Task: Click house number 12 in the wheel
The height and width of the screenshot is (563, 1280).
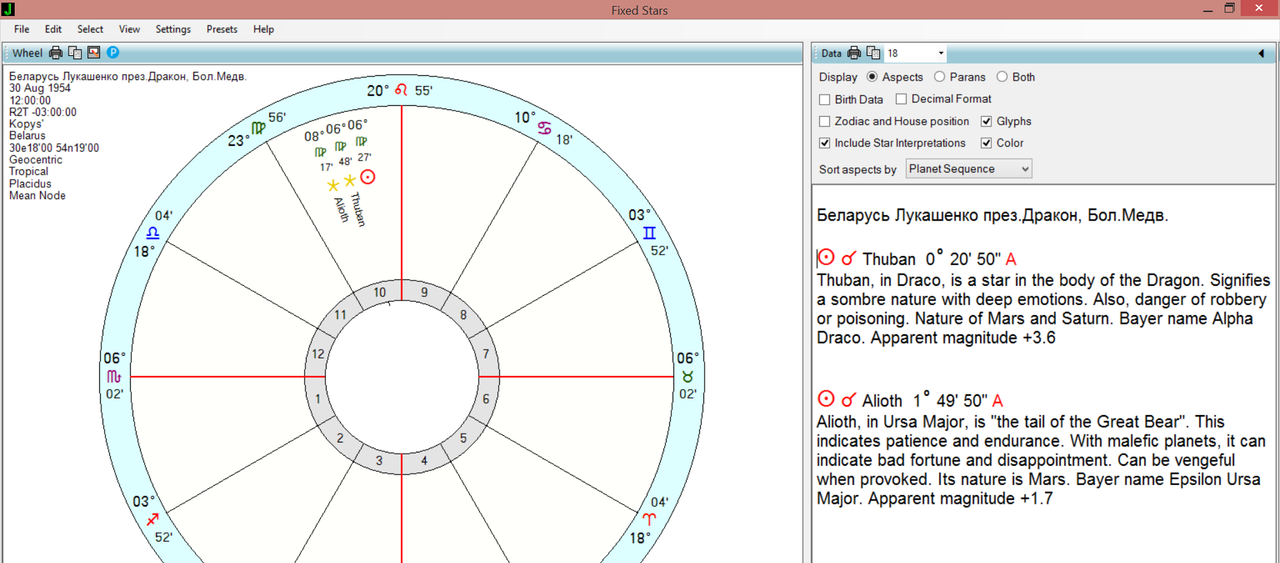Action: coord(318,354)
